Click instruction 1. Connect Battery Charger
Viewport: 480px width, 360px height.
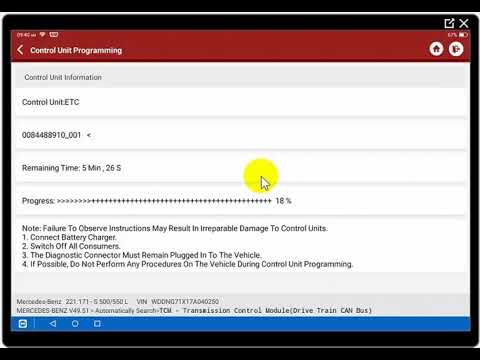tap(69, 237)
